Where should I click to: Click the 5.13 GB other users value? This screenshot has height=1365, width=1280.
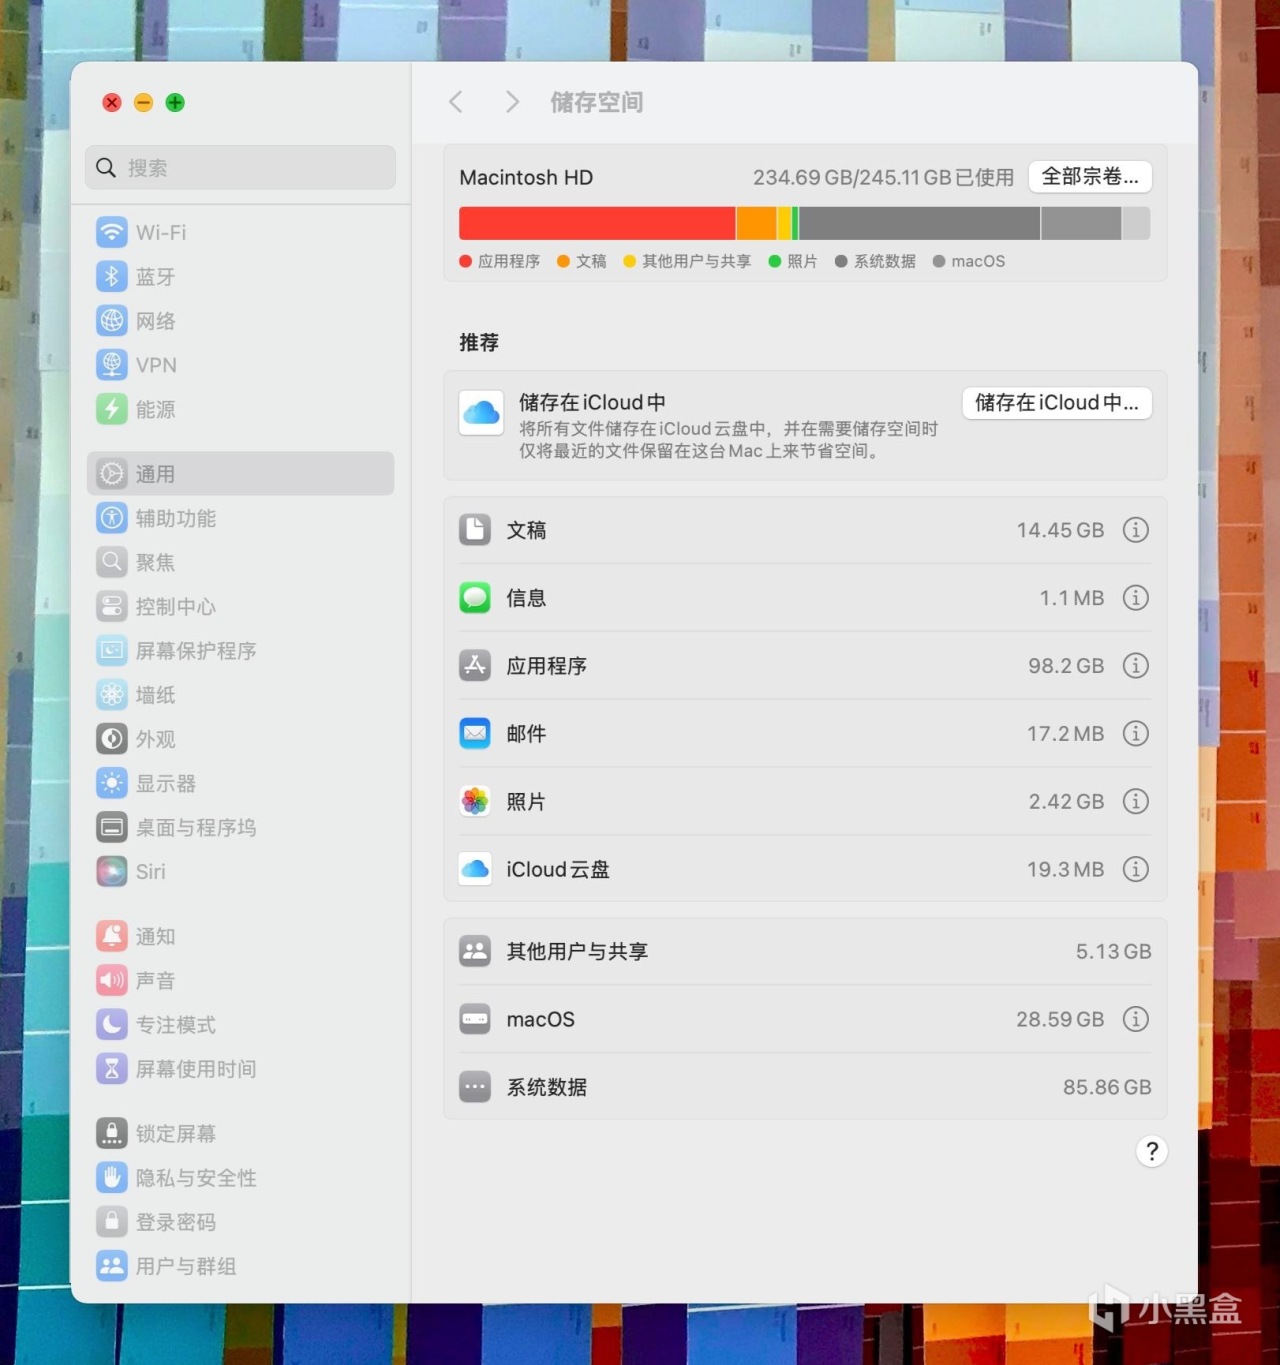pos(1113,952)
